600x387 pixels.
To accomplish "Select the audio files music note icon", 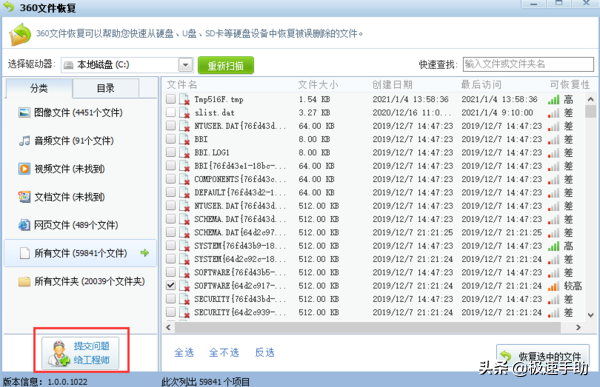I will (24, 141).
